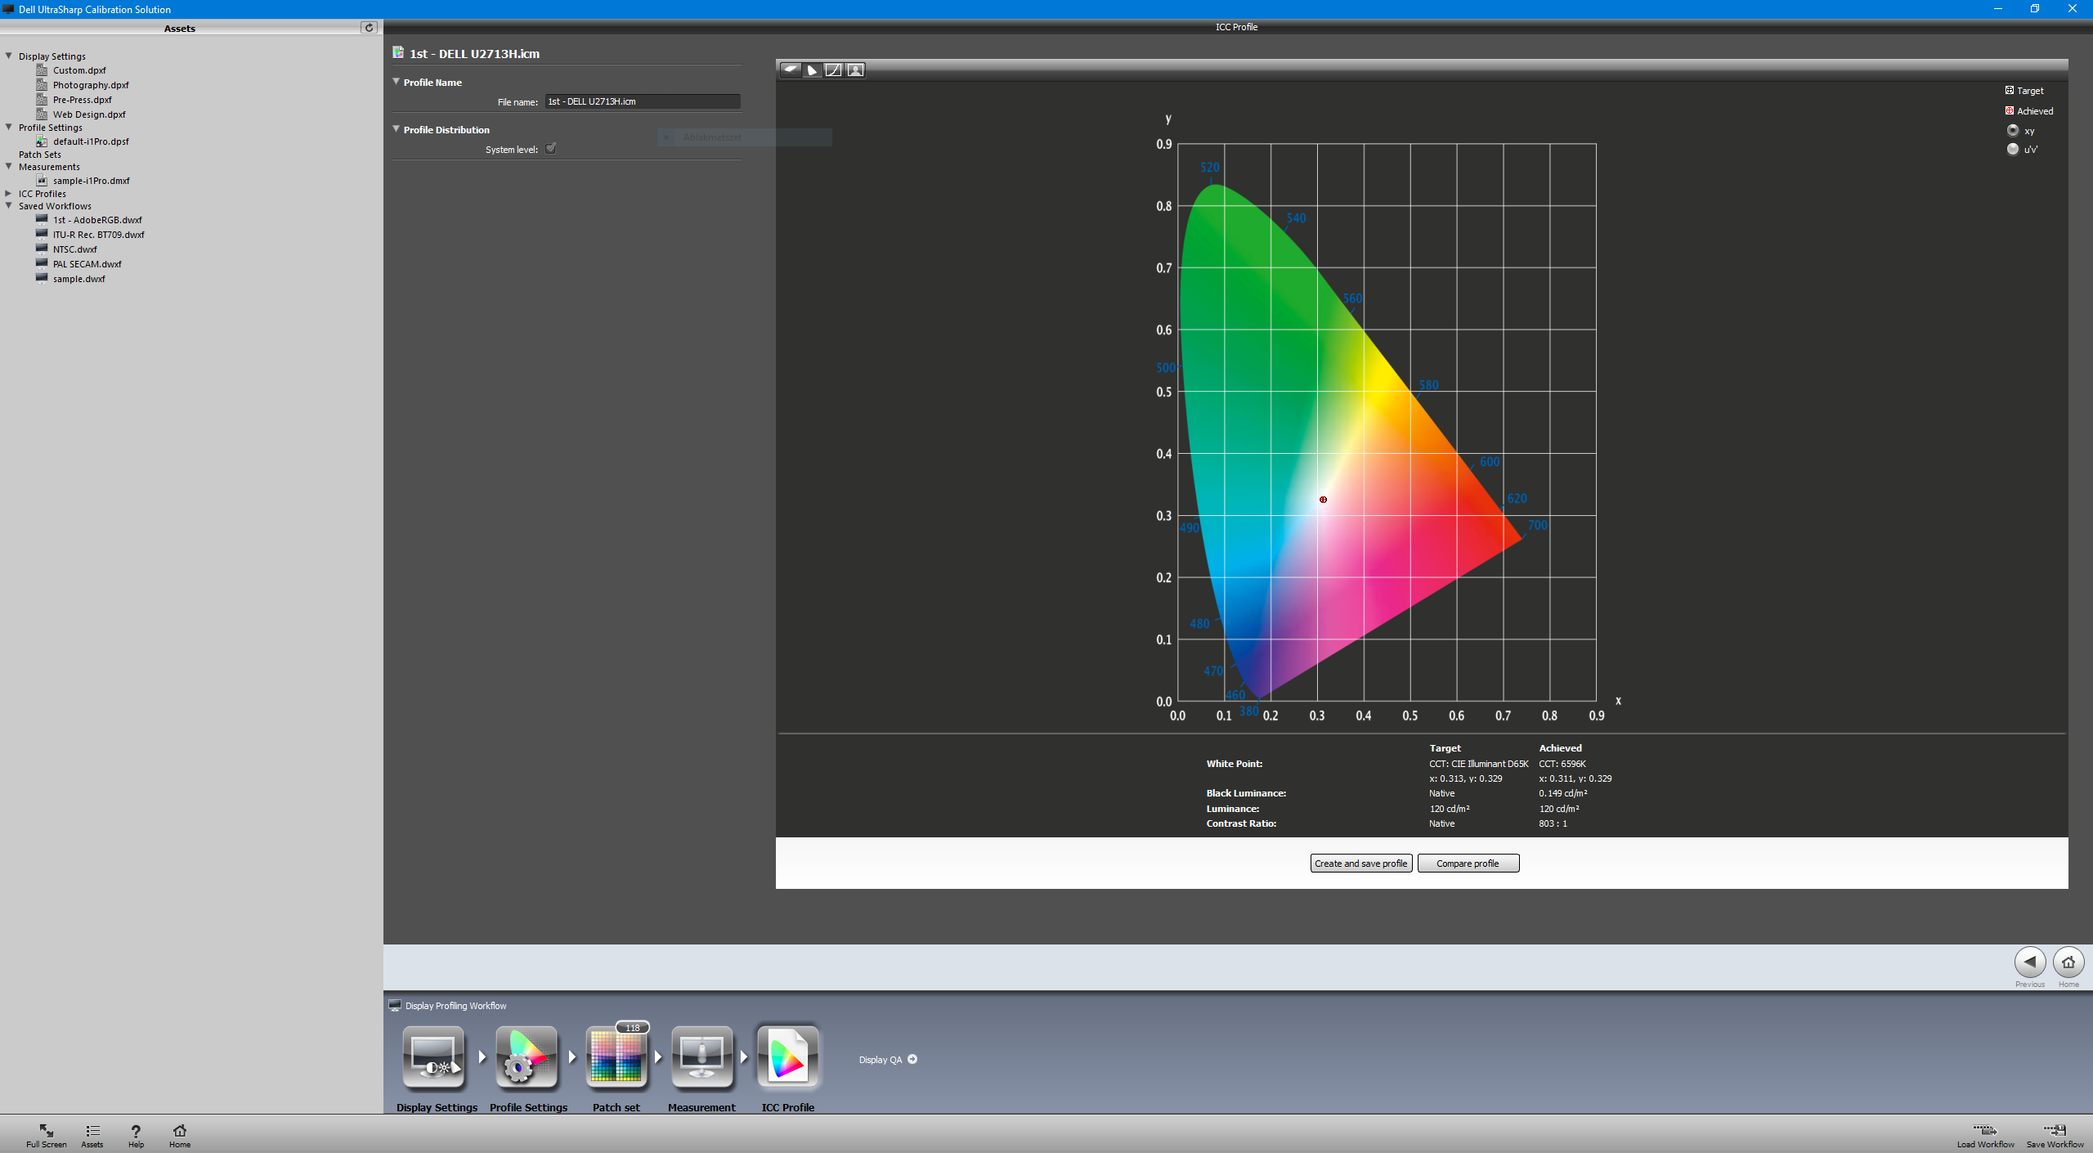
Task: Toggle the Assets panel icon in bottom bar
Action: click(92, 1131)
